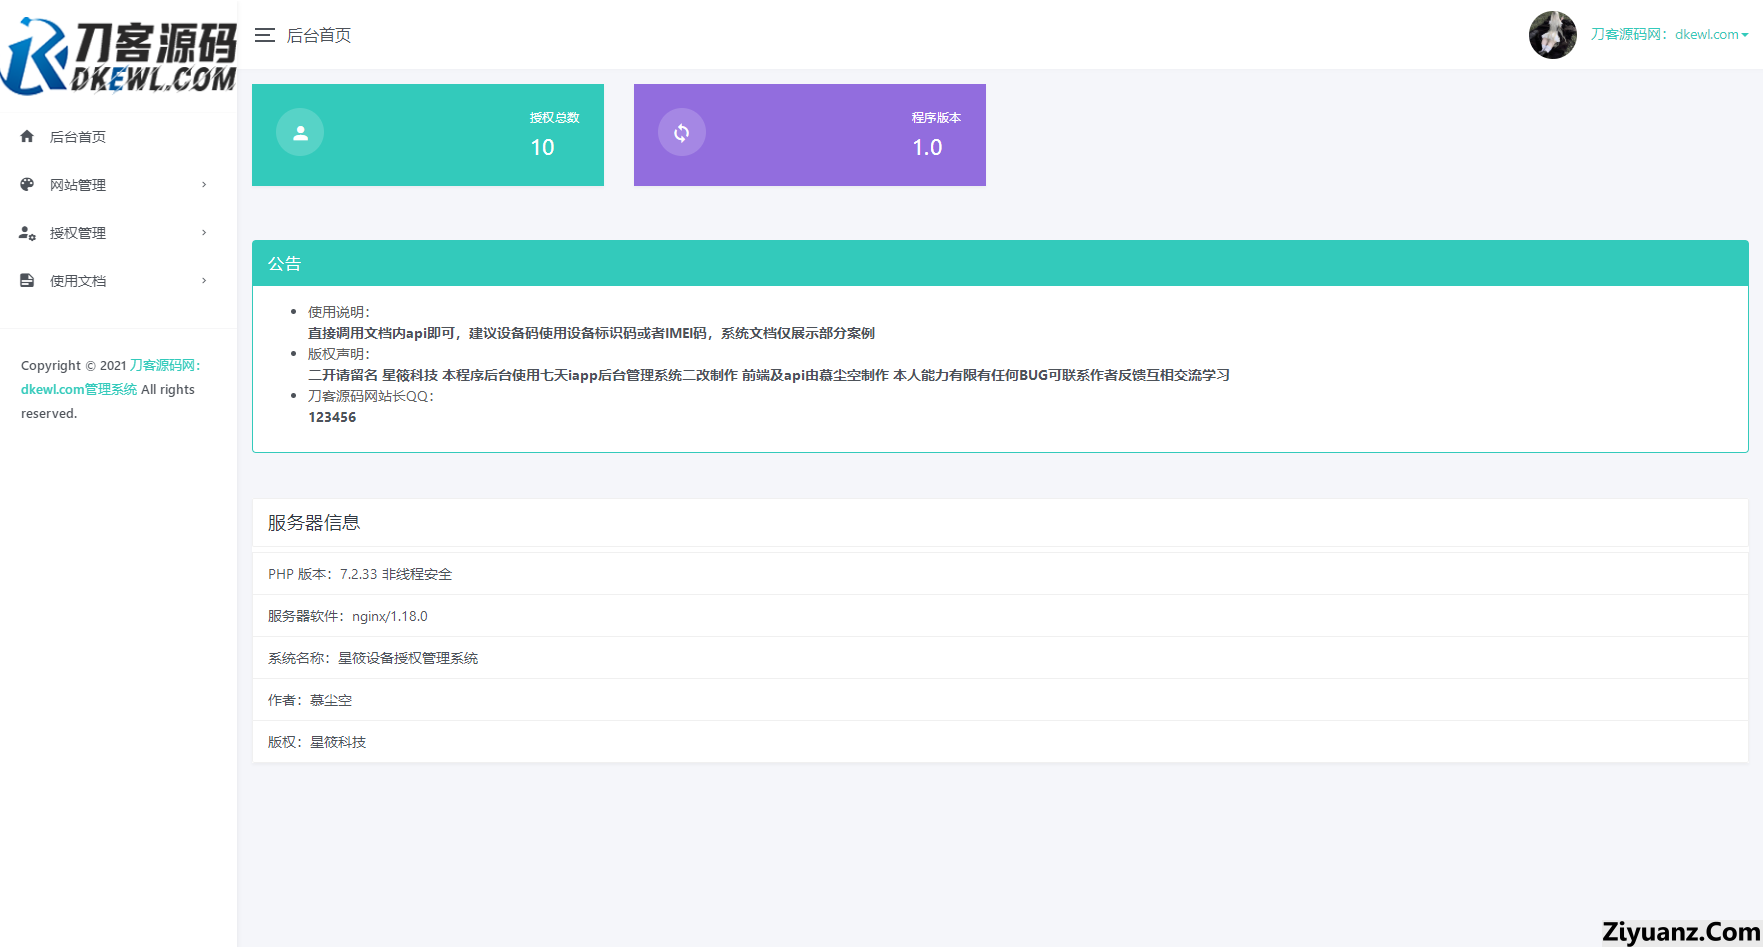Click the PHP 版本 link
1763x947 pixels.
tap(296, 574)
